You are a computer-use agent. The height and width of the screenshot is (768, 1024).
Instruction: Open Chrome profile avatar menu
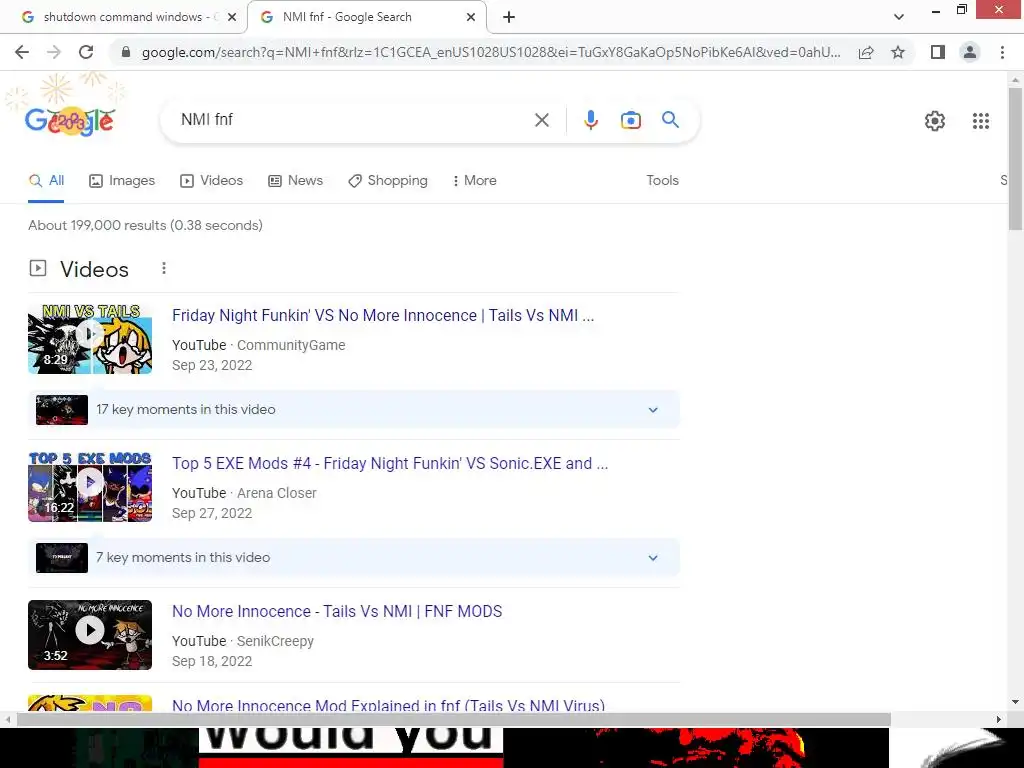point(970,52)
